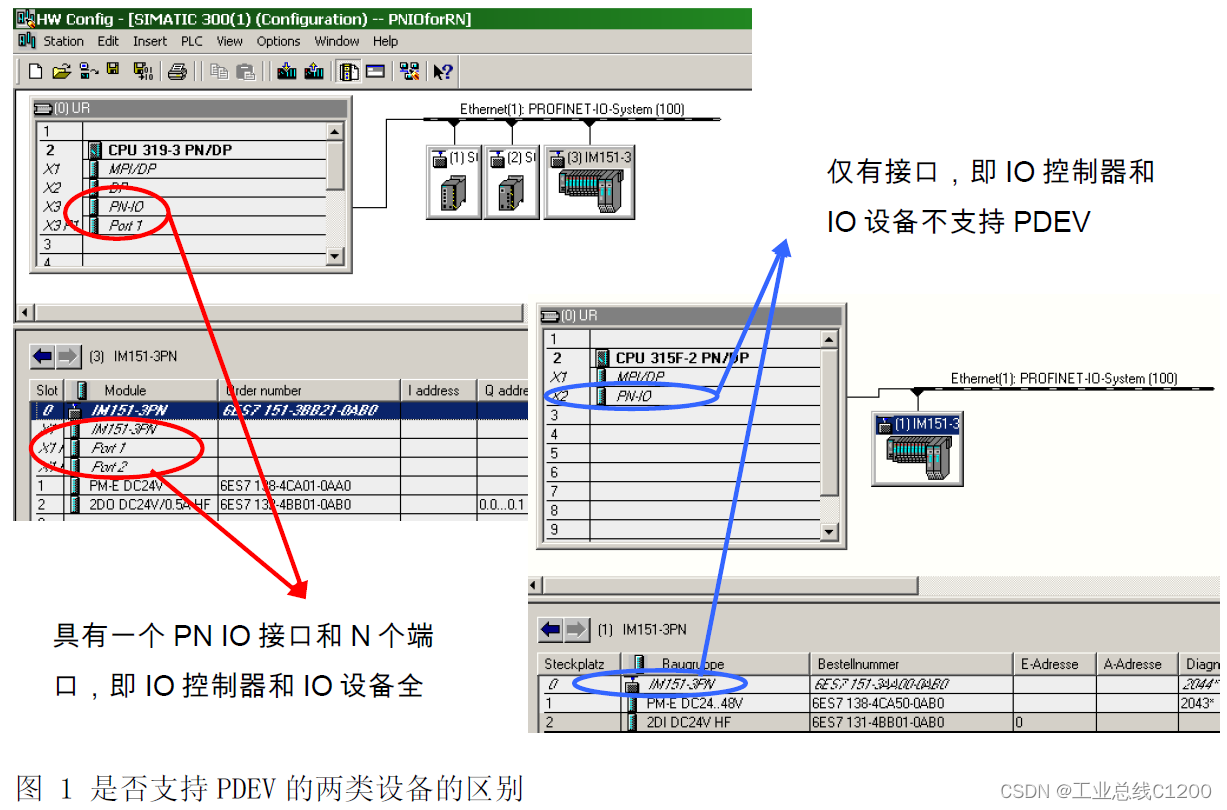Click order number 6ES7 151-3AA00-0AB0 cell
The height and width of the screenshot is (810, 1227).
pos(910,684)
